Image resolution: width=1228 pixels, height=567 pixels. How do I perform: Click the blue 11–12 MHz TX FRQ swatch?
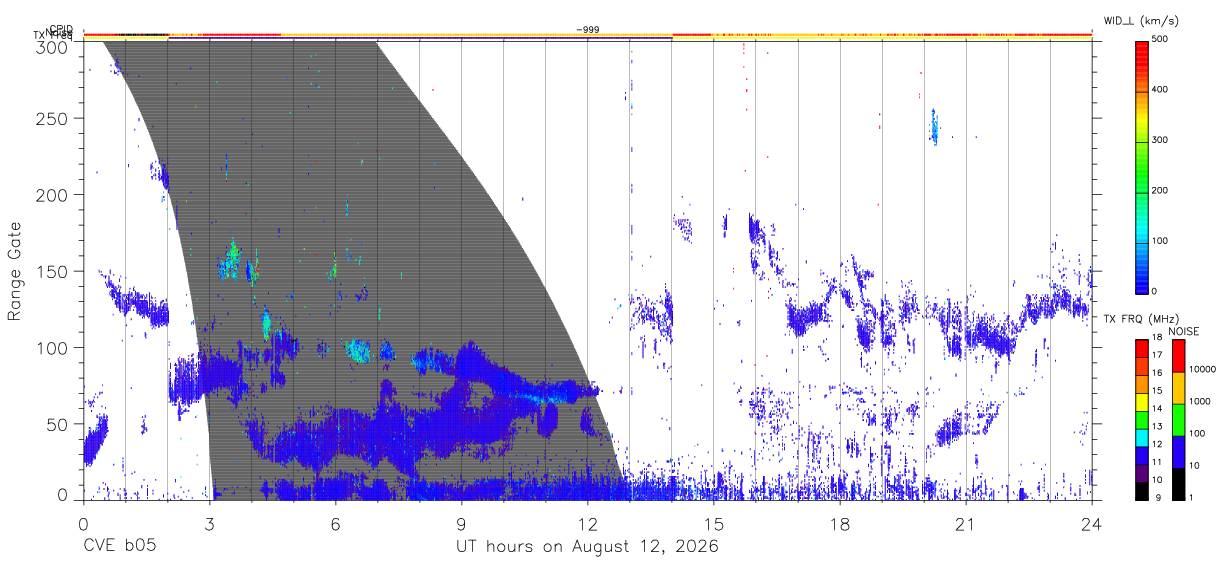tap(1142, 455)
